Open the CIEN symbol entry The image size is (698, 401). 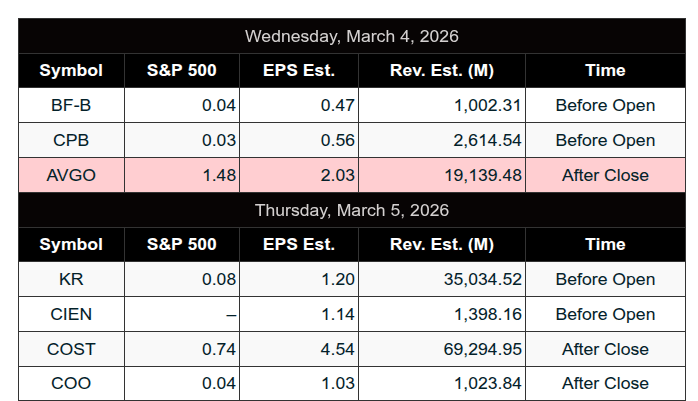coord(71,314)
